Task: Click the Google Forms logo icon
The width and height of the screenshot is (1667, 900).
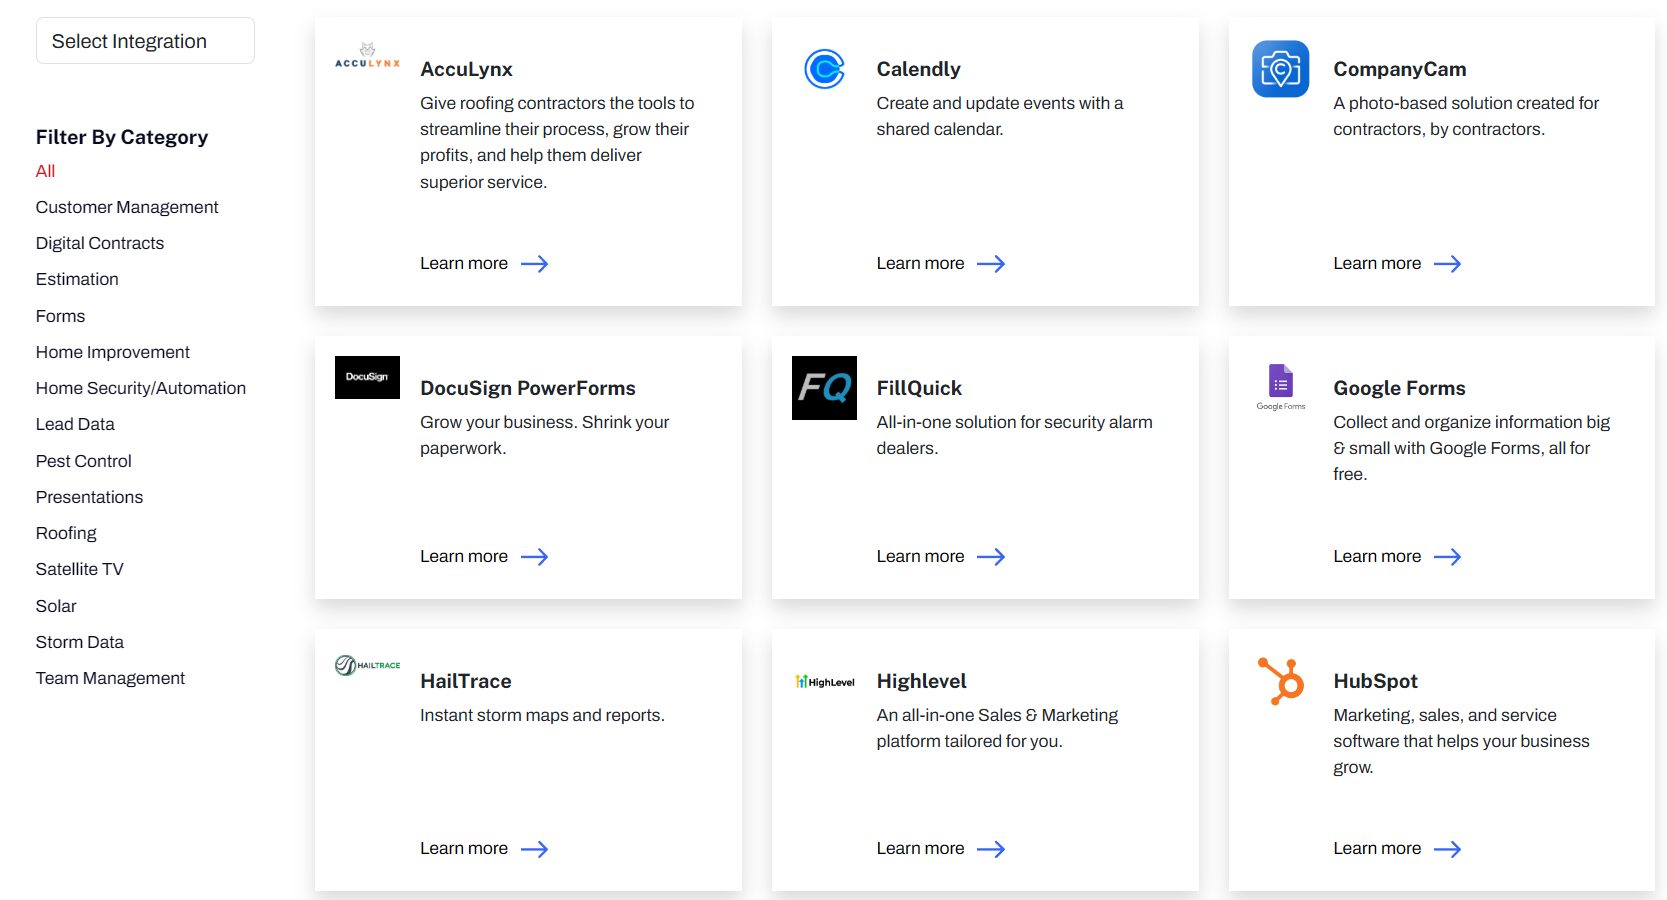Action: pos(1280,387)
